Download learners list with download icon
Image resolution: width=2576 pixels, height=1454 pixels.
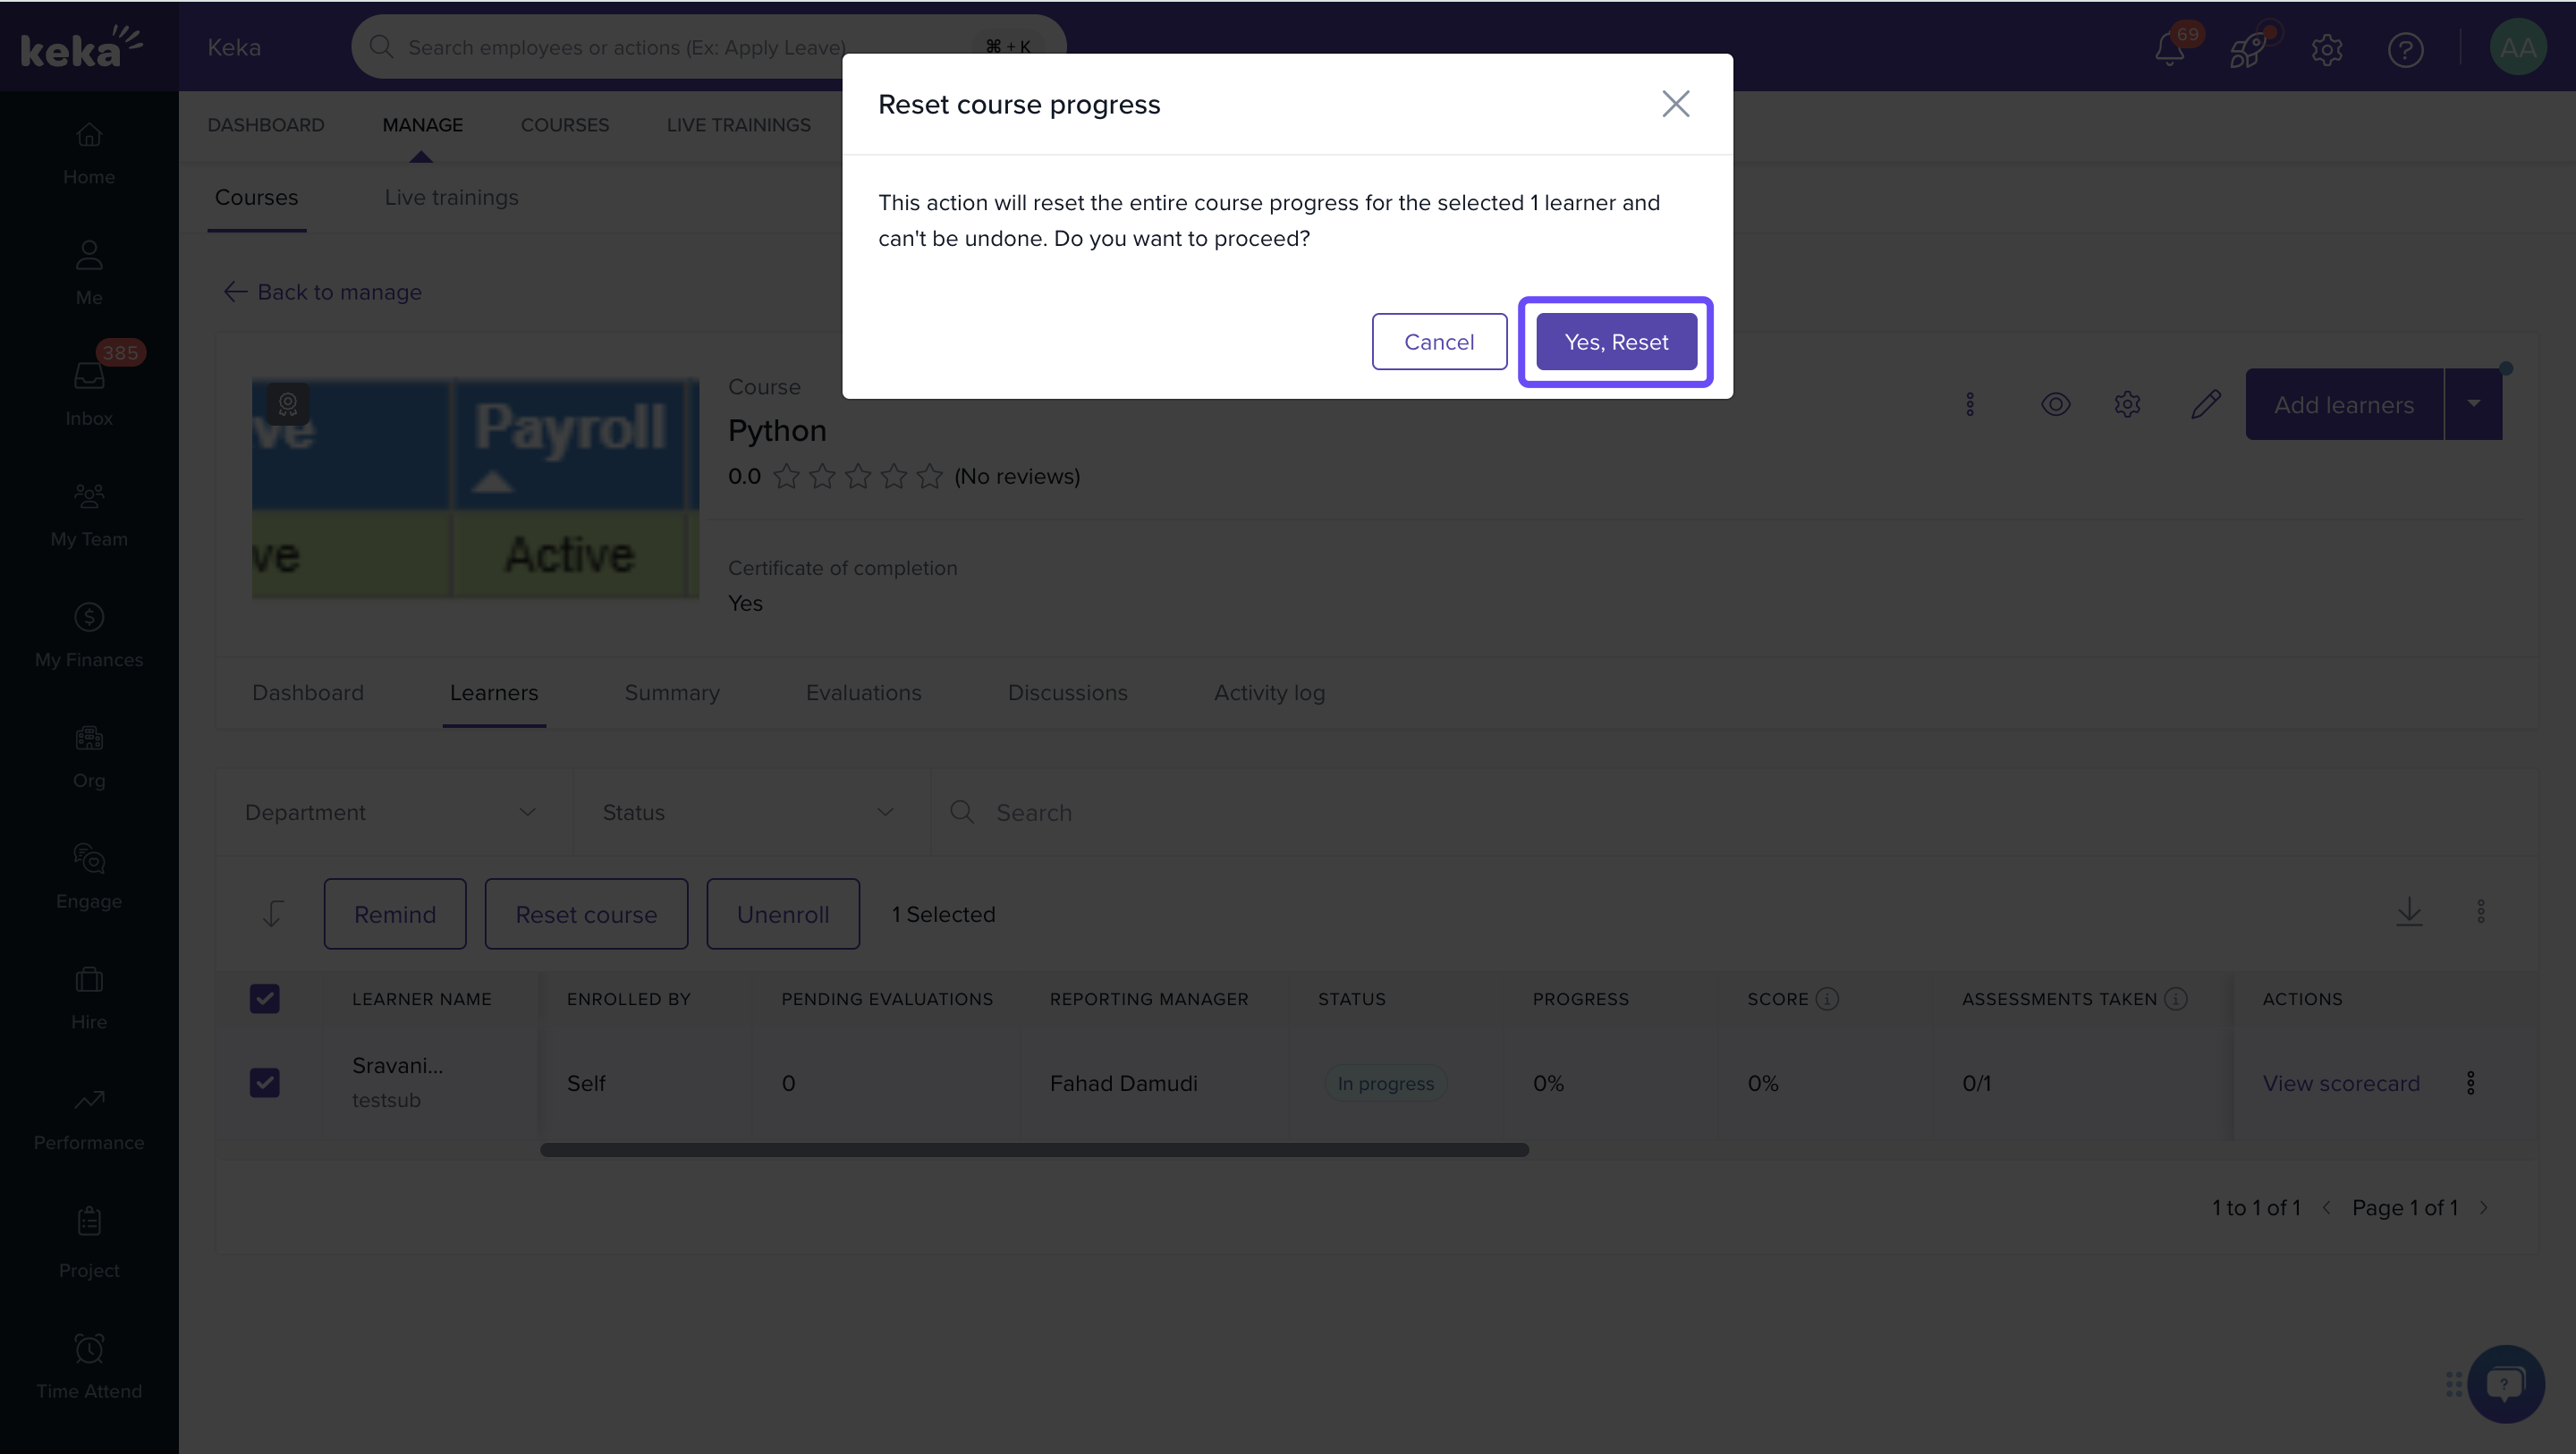pos(2409,912)
